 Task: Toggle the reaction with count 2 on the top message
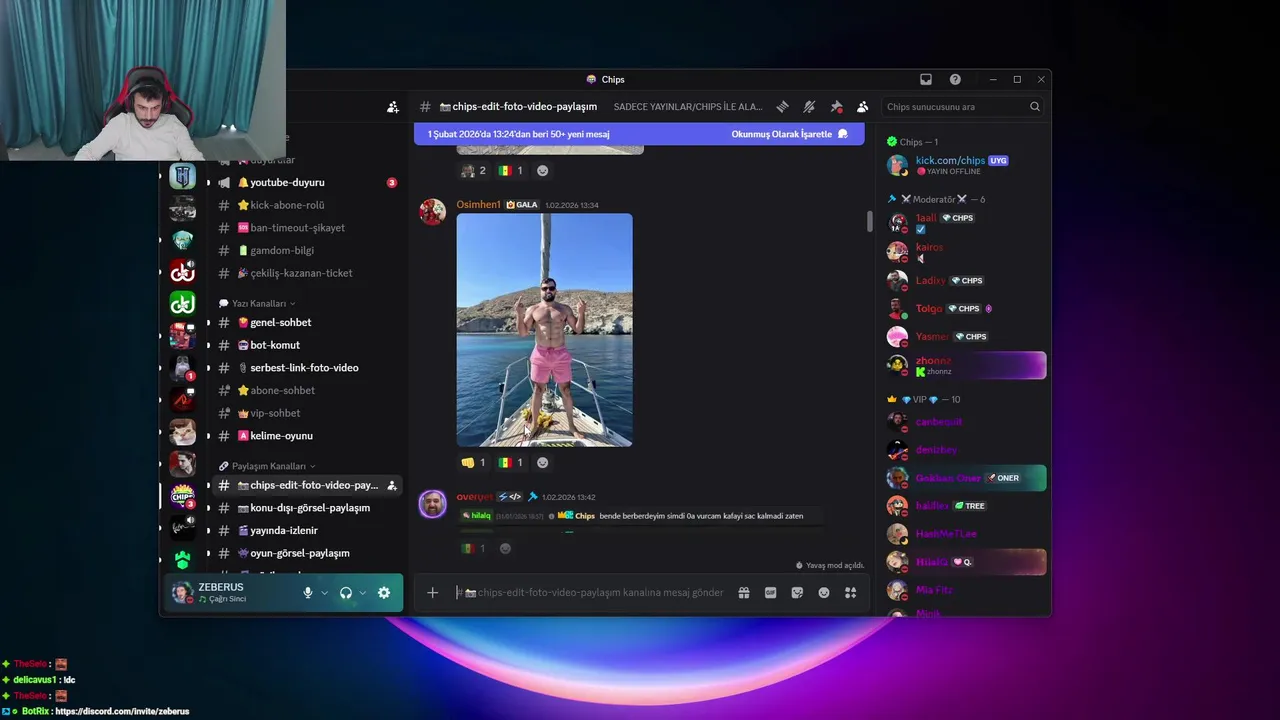tap(474, 170)
